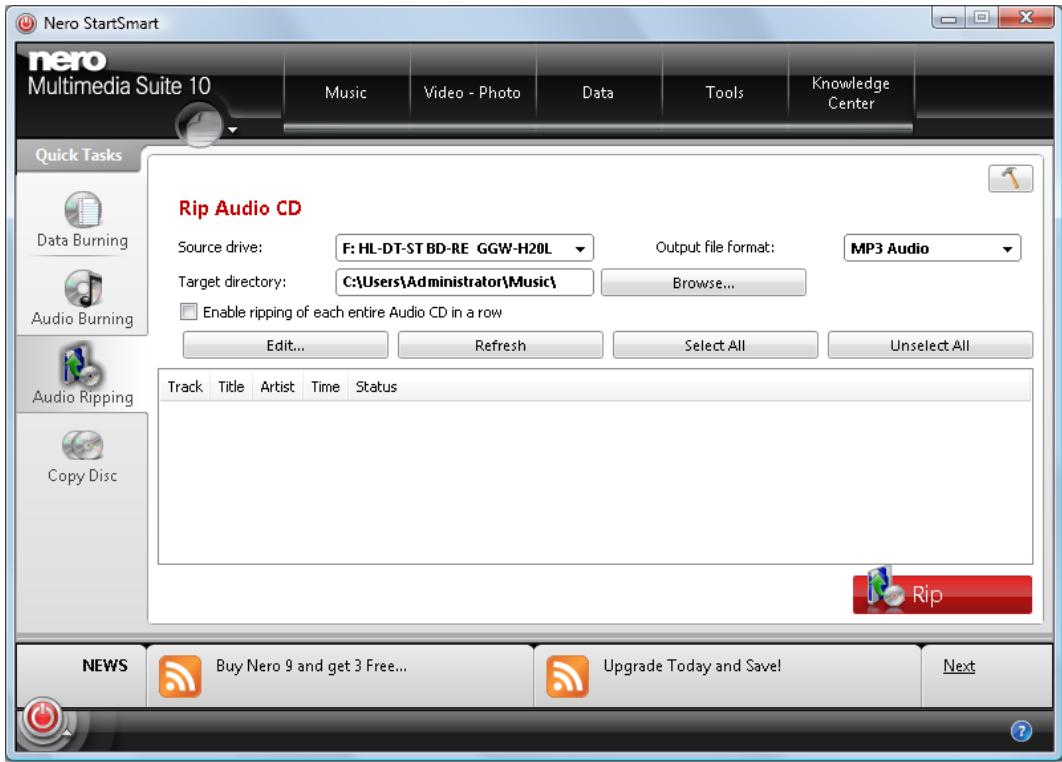The image size is (1062, 762).
Task: Click the red power button at bottom left
Action: pyautogui.click(x=43, y=716)
